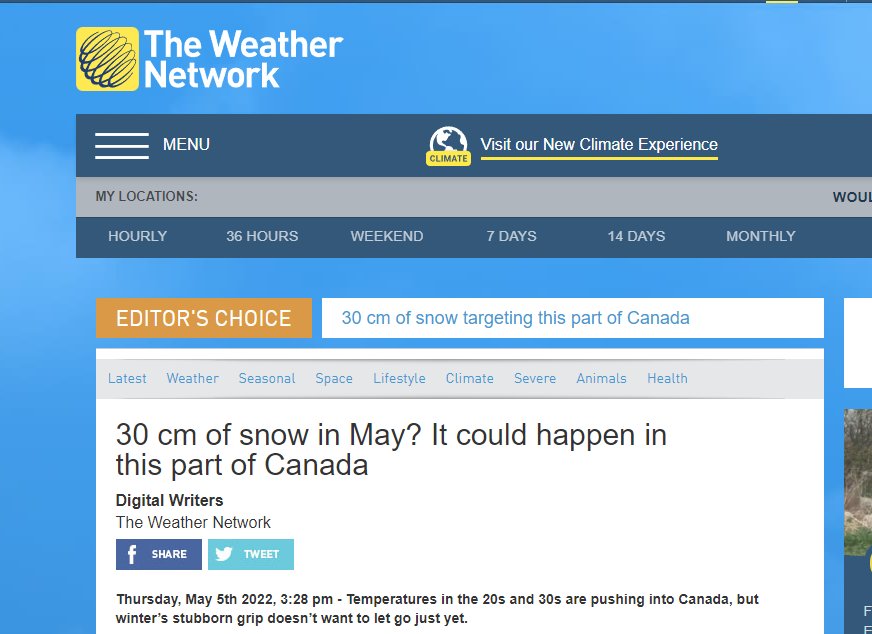872x634 pixels.
Task: Select the Severe weather category
Action: [535, 379]
